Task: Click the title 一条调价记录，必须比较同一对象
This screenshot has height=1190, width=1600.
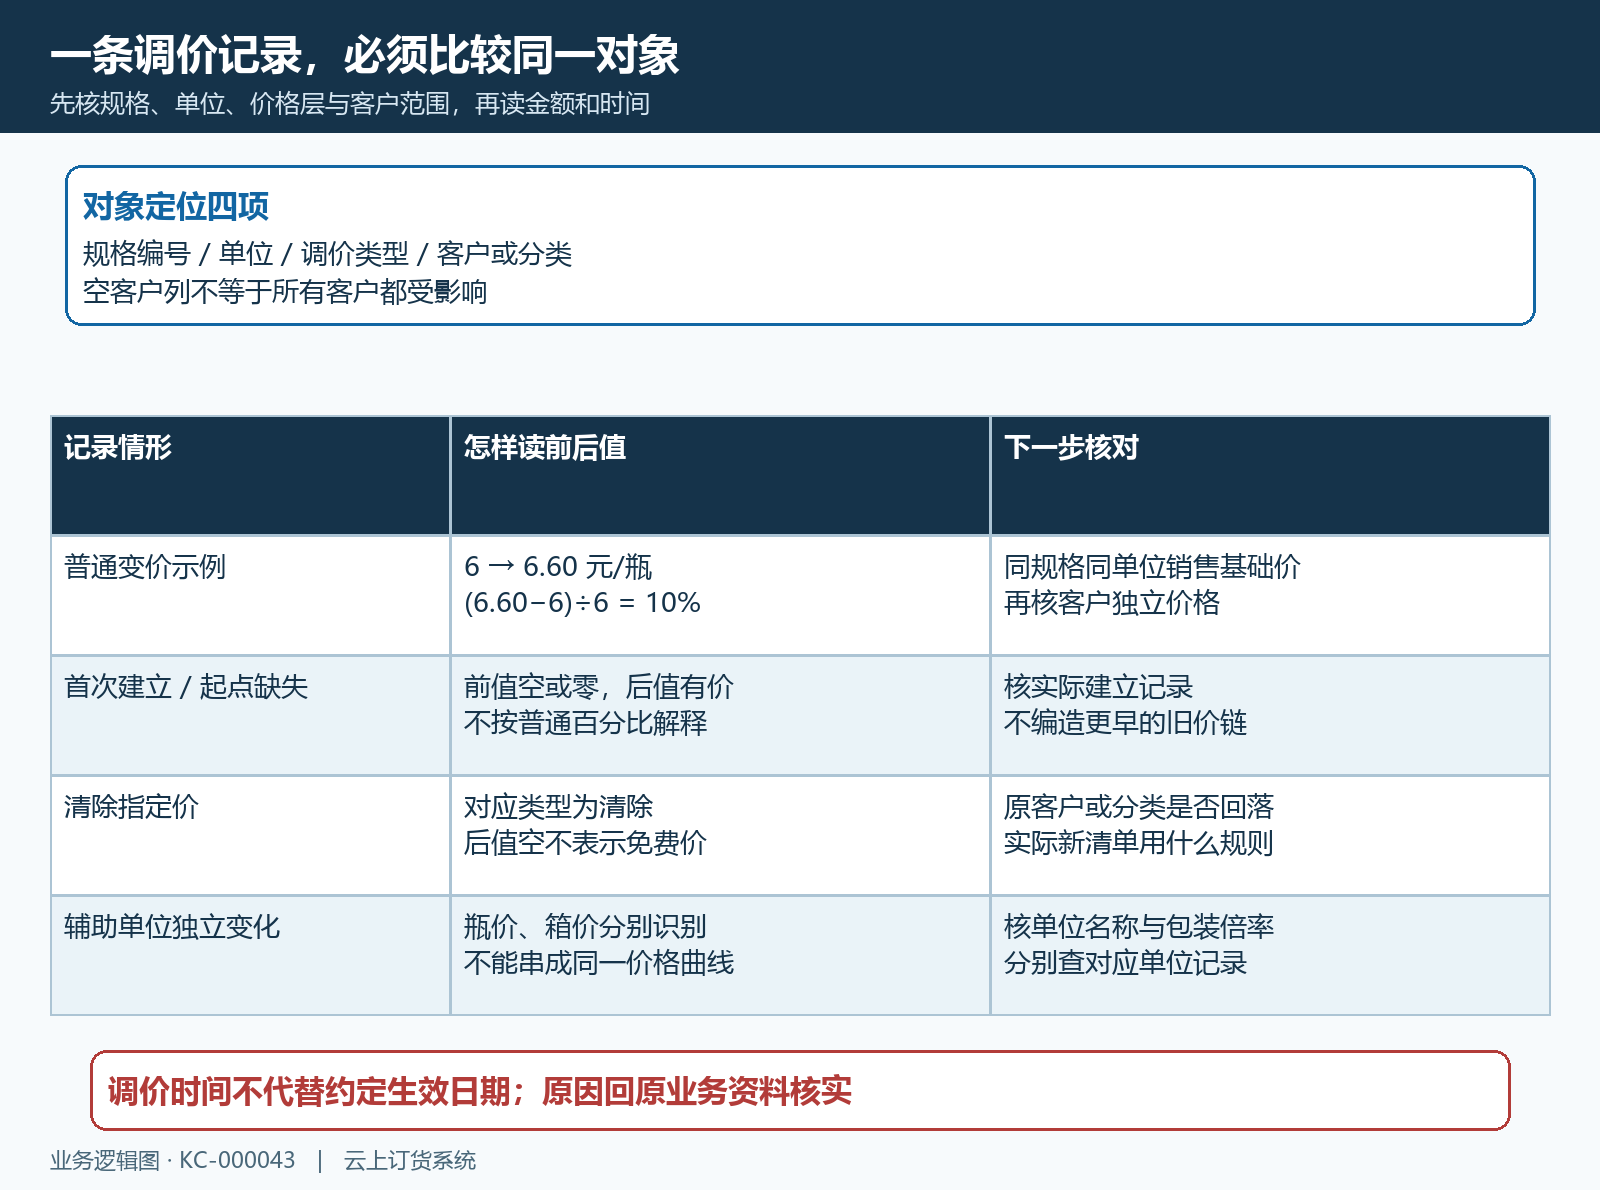Action: [x=365, y=55]
